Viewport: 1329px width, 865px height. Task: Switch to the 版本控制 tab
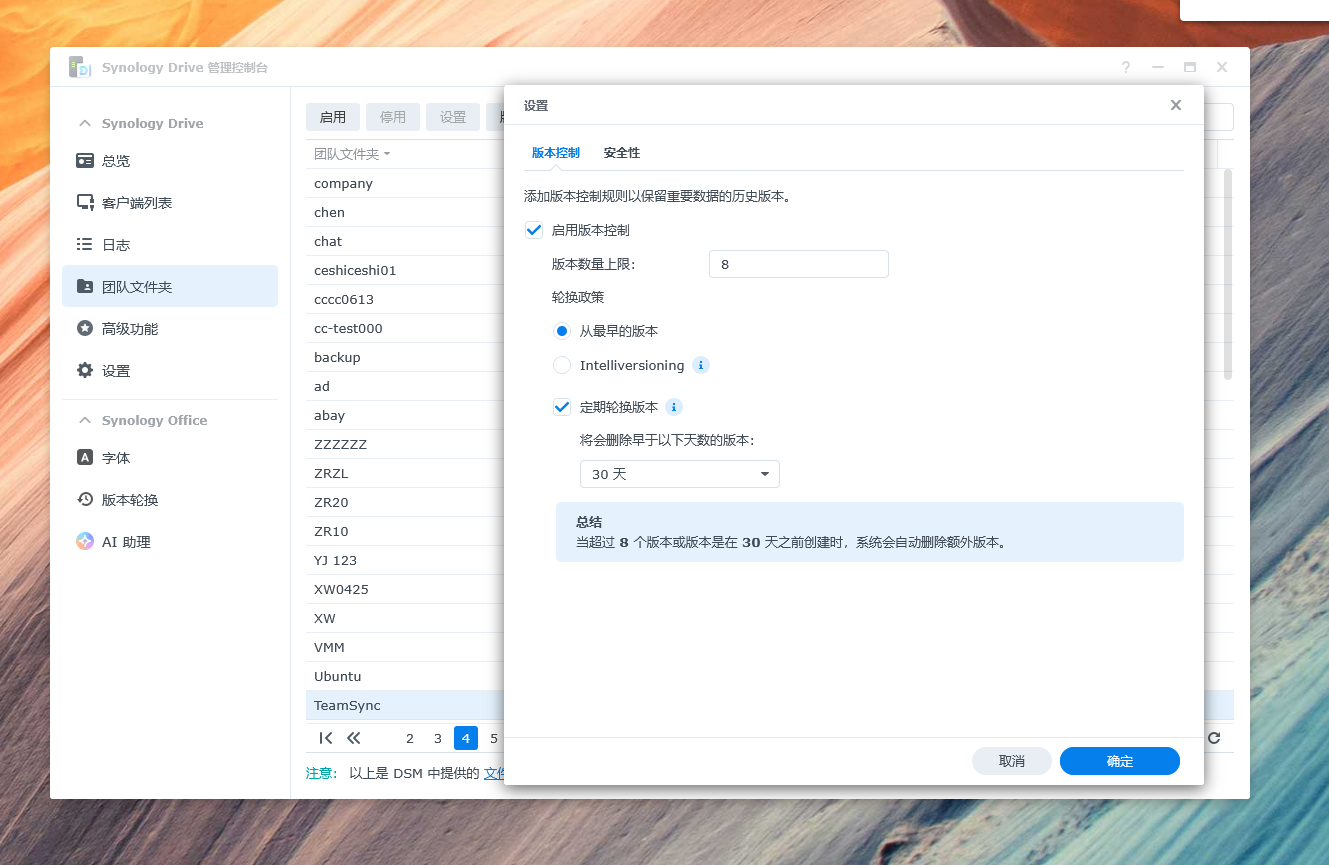coord(556,152)
